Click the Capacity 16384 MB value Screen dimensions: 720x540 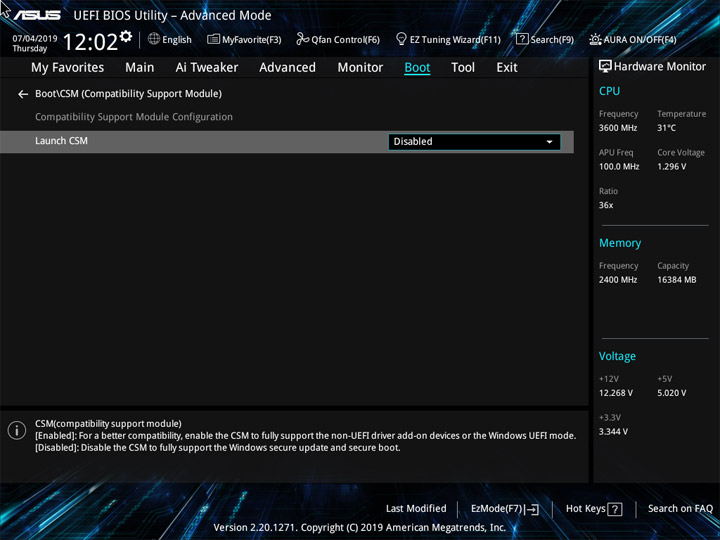pyautogui.click(x=677, y=280)
